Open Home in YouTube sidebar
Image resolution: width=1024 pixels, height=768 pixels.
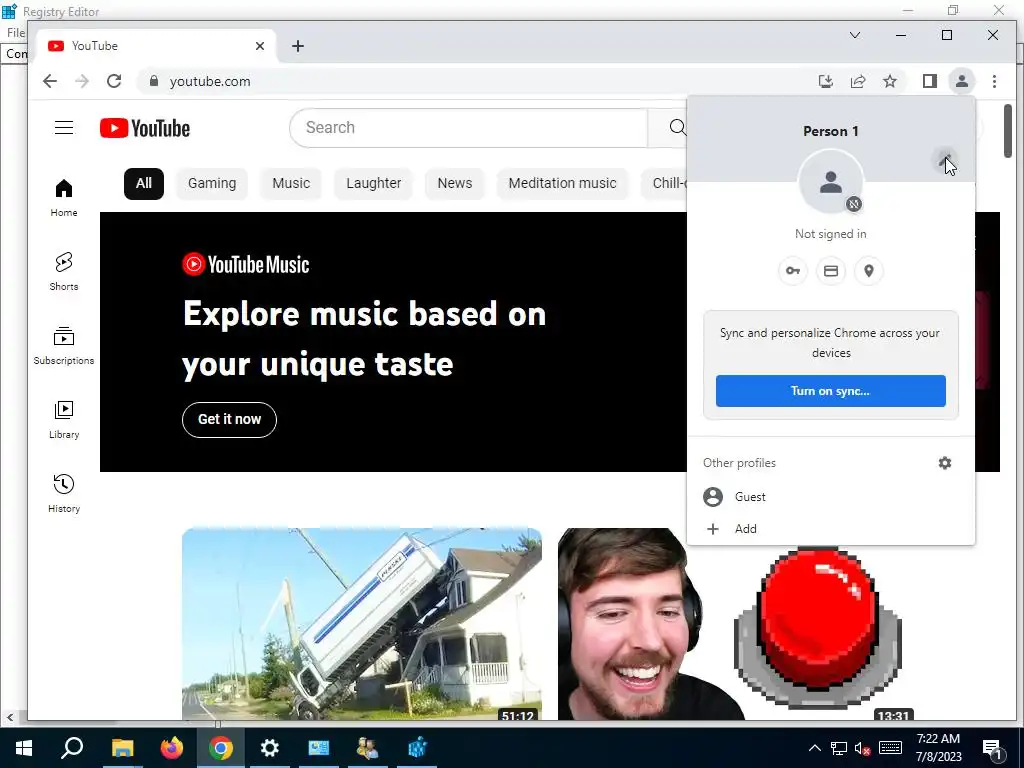coord(64,197)
